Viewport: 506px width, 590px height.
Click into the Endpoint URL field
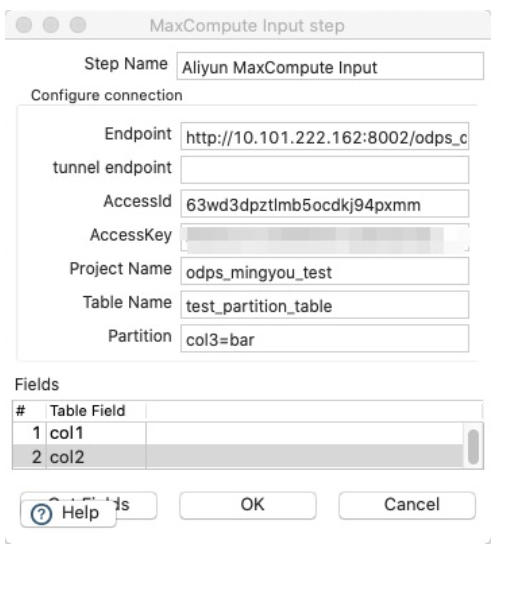[x=325, y=136]
